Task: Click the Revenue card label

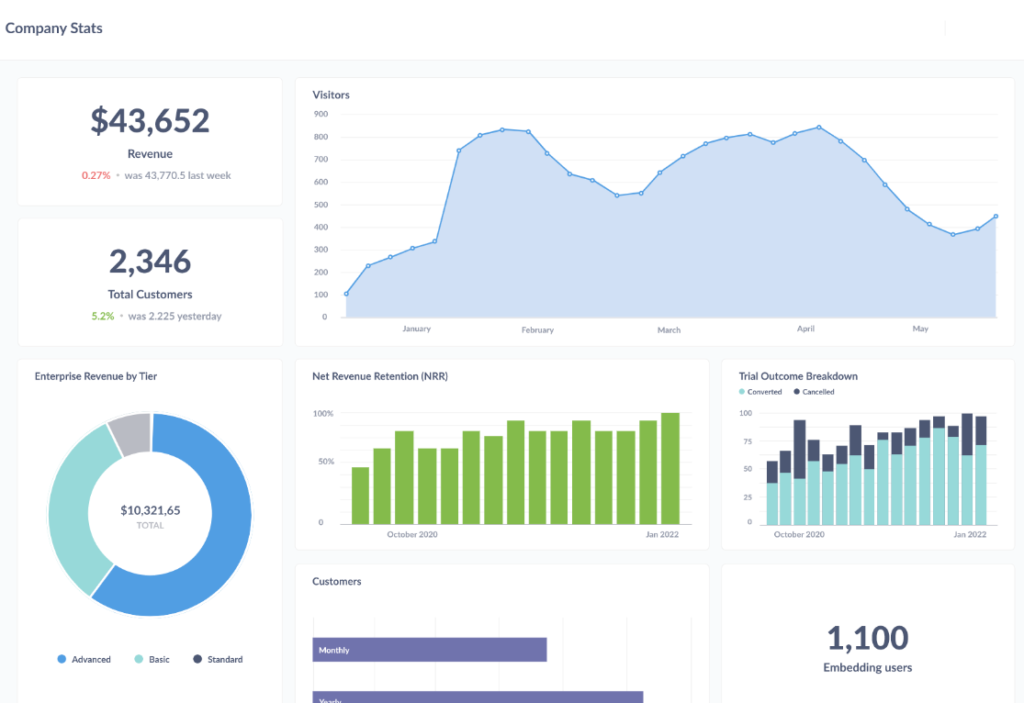Action: [150, 154]
